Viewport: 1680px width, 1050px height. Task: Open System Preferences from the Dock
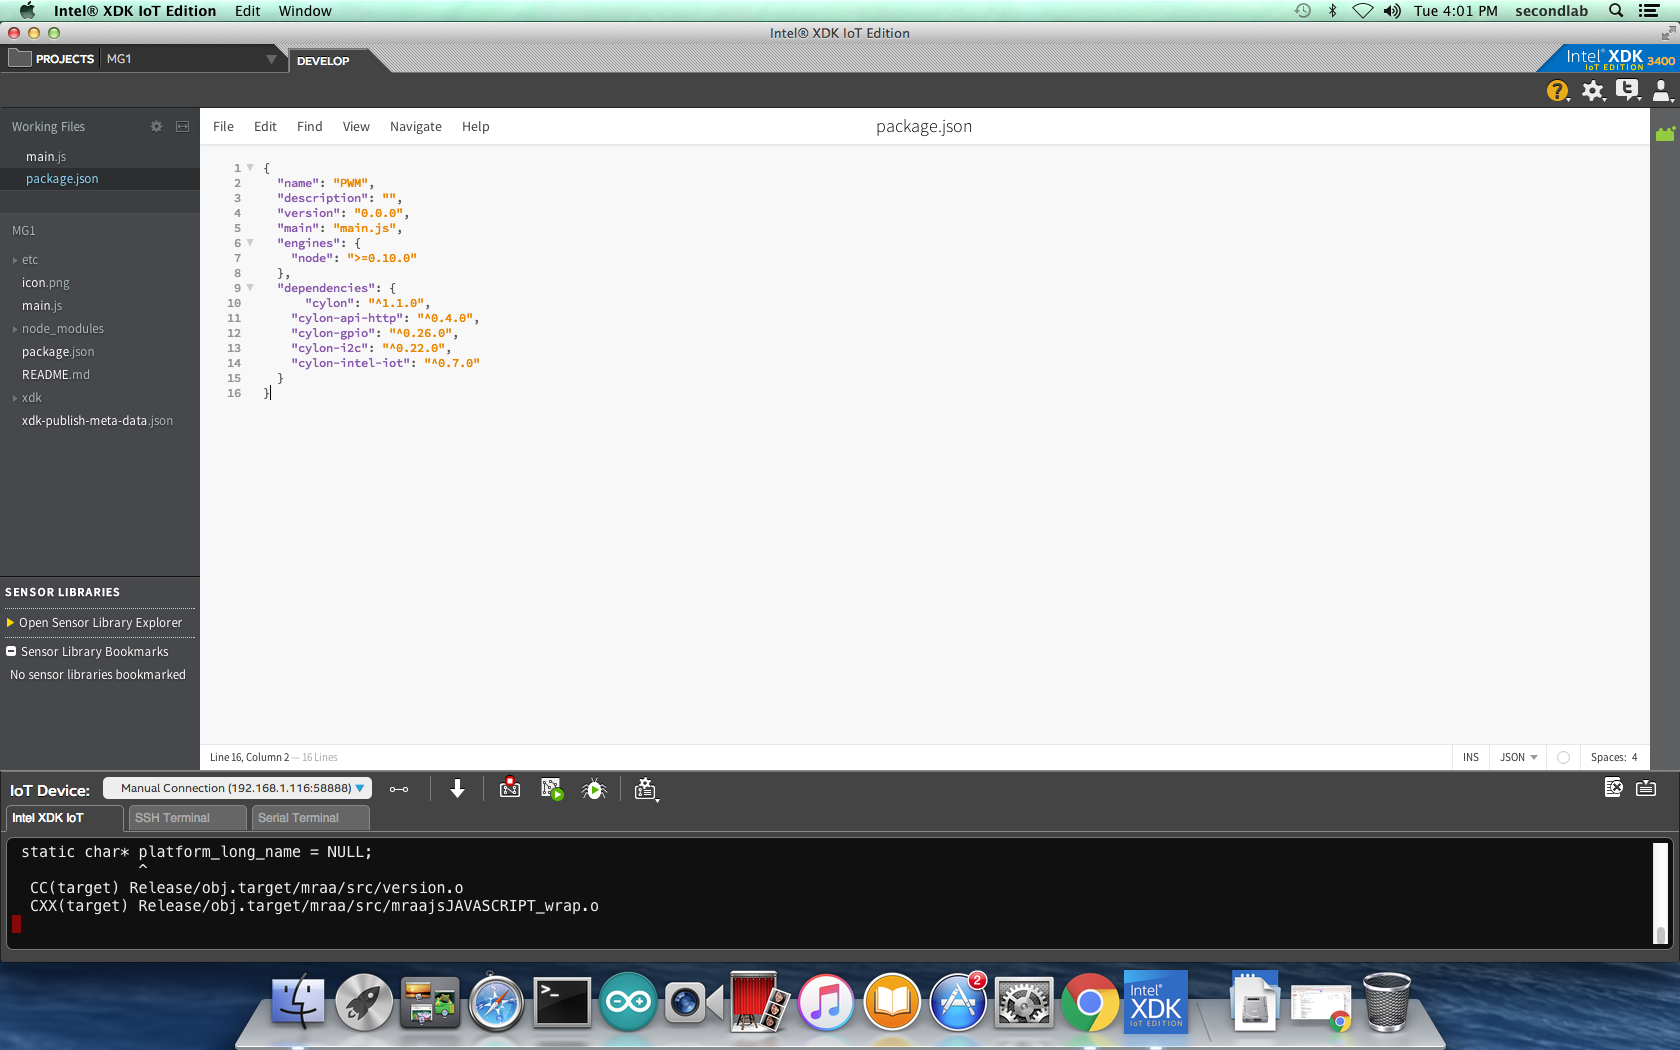(x=1024, y=1002)
